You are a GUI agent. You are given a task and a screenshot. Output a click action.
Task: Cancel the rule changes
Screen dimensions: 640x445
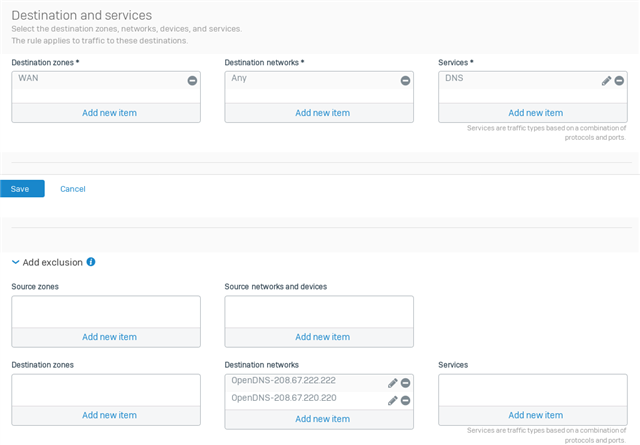point(73,189)
